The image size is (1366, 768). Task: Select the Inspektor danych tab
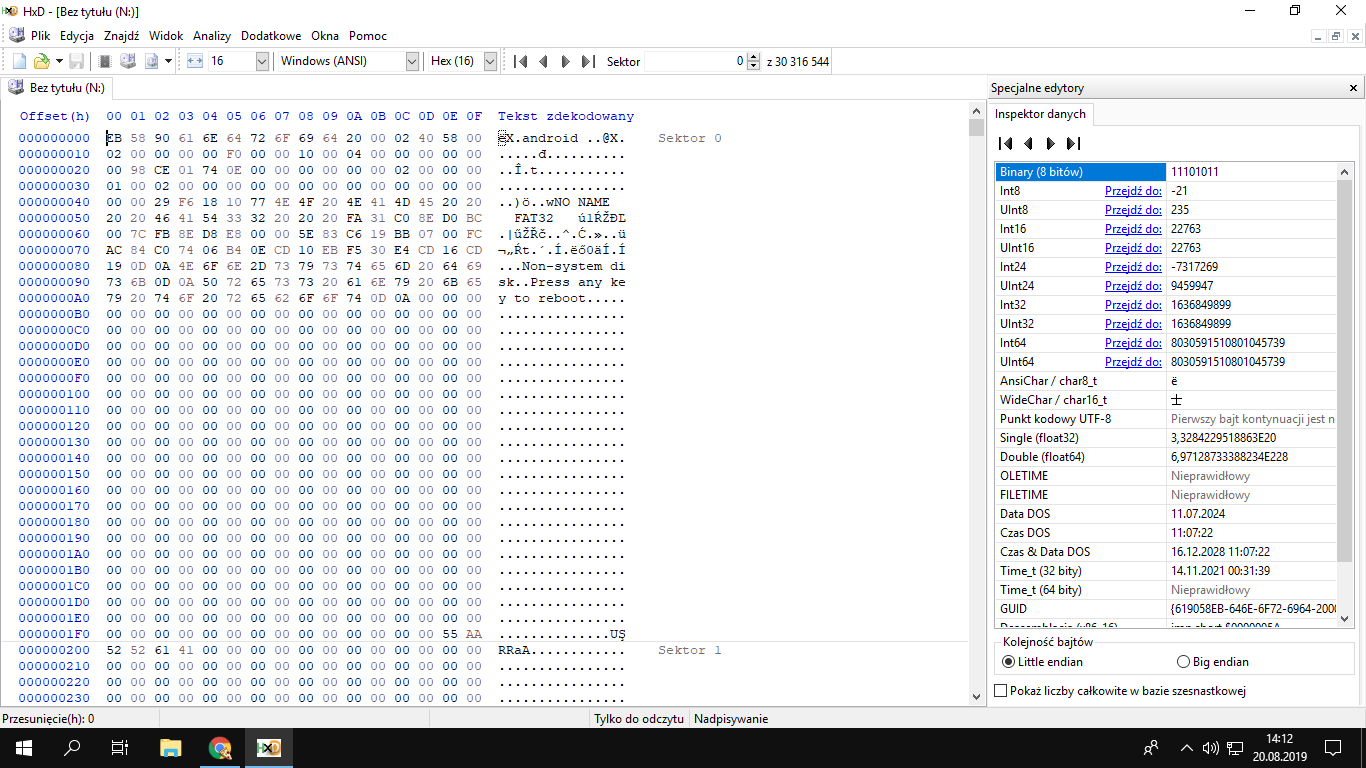[x=1041, y=114]
